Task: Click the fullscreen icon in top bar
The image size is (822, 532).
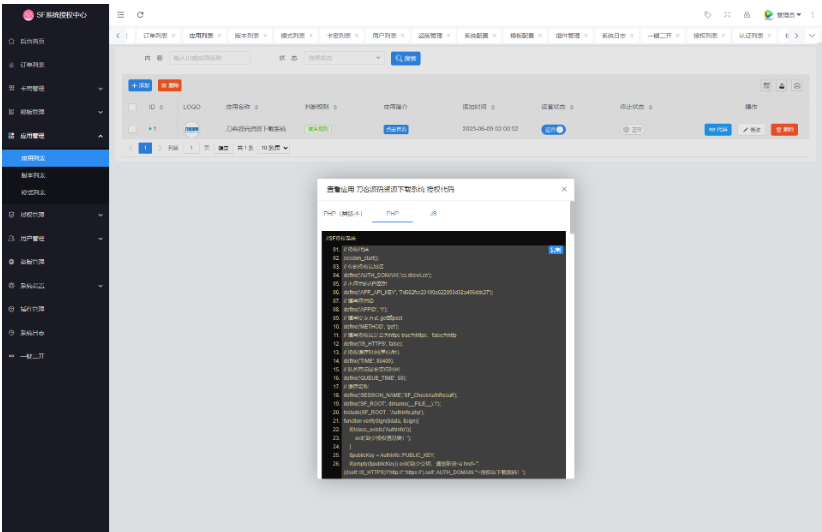Action: (x=727, y=14)
